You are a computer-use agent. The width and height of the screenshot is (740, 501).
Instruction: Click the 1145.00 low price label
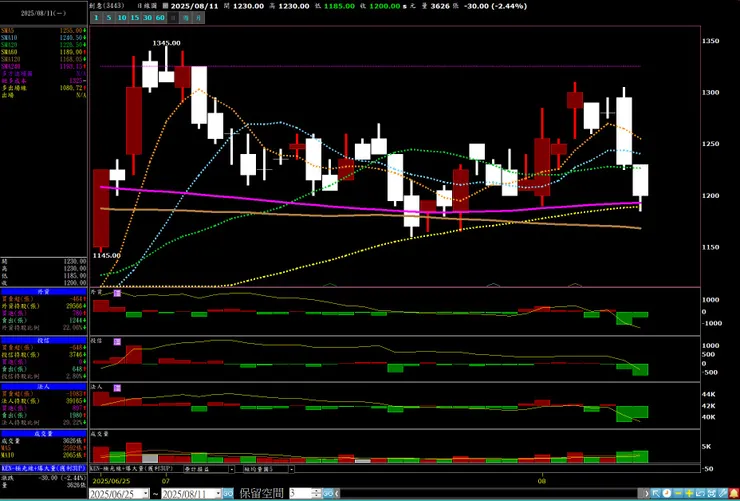[x=106, y=255]
